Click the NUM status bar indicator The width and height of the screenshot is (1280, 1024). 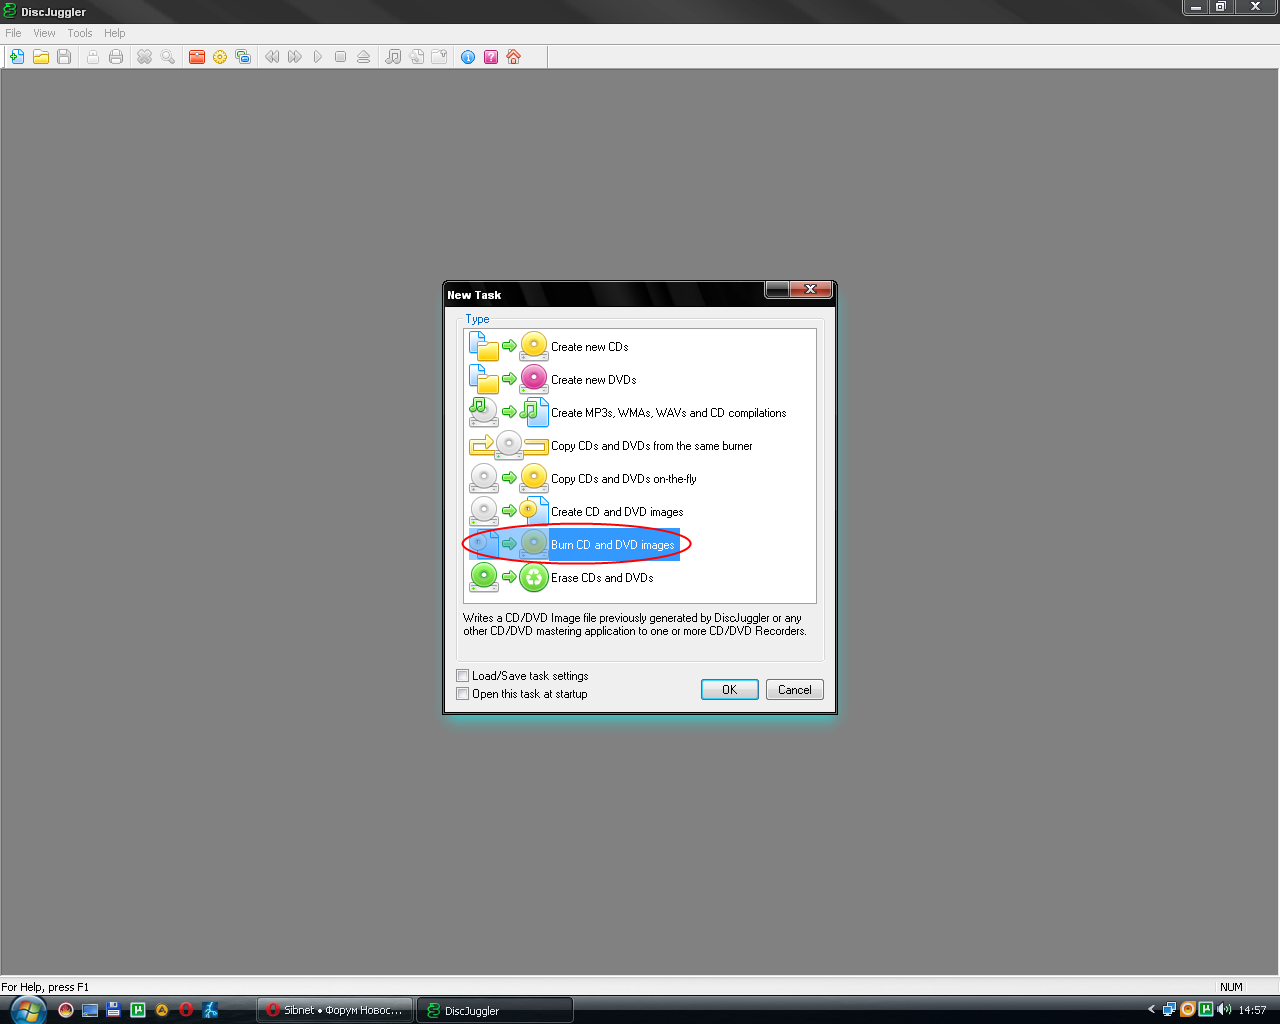tap(1231, 987)
